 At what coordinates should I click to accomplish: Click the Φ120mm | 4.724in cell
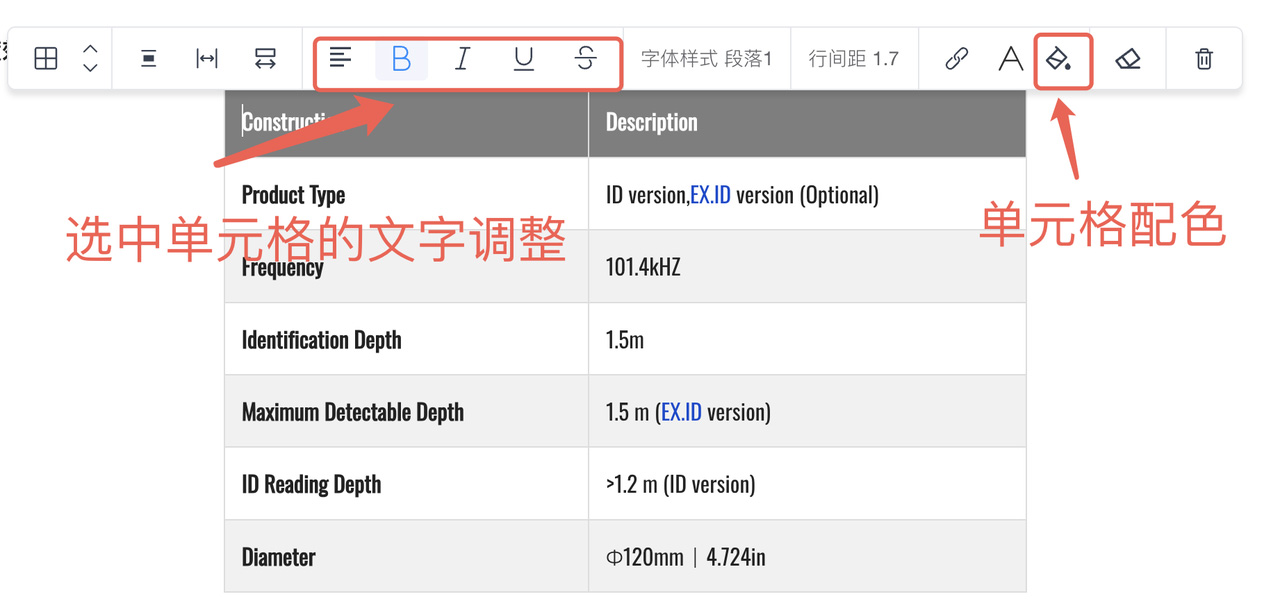pos(807,556)
